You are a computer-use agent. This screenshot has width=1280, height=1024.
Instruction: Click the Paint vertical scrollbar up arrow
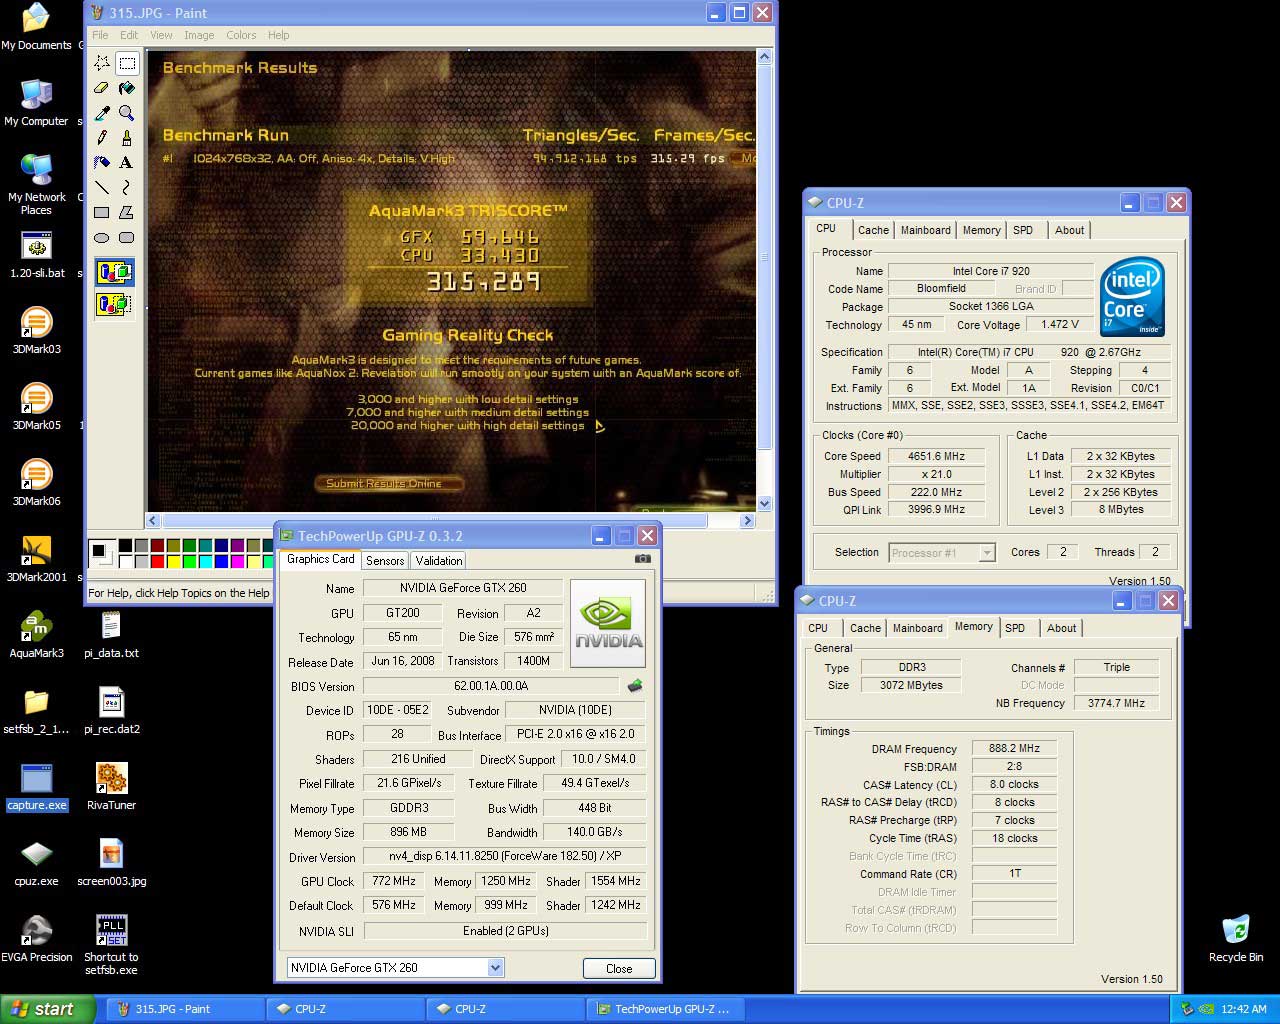click(x=765, y=57)
